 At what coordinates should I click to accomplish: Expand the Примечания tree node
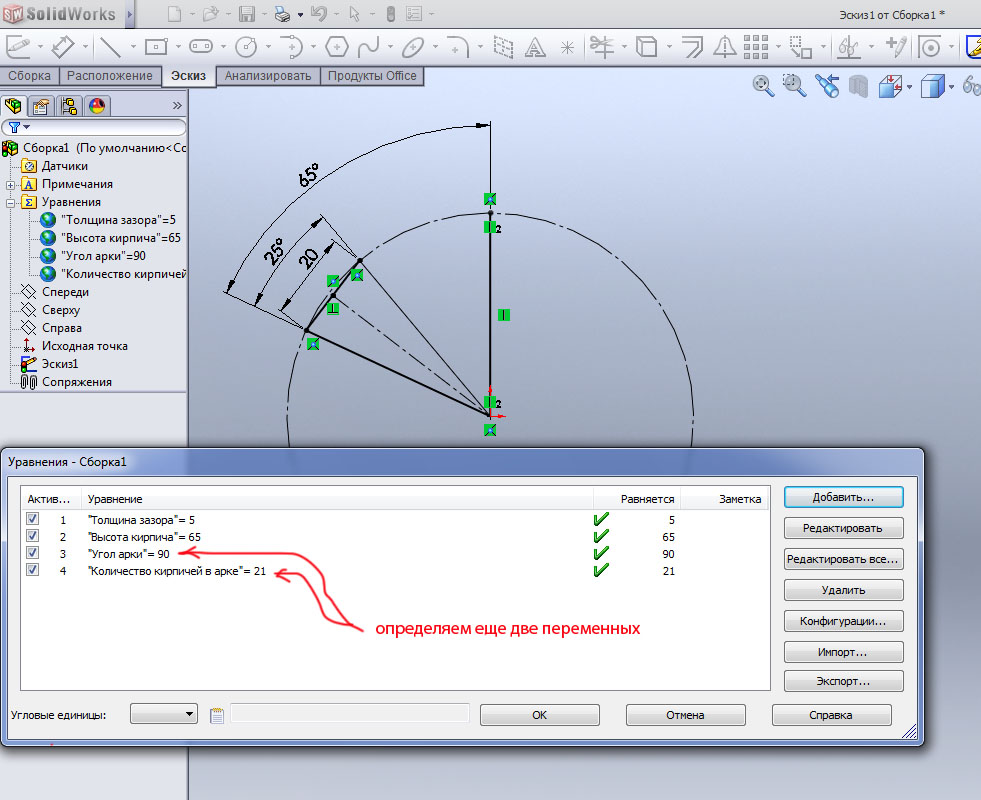click(10, 184)
